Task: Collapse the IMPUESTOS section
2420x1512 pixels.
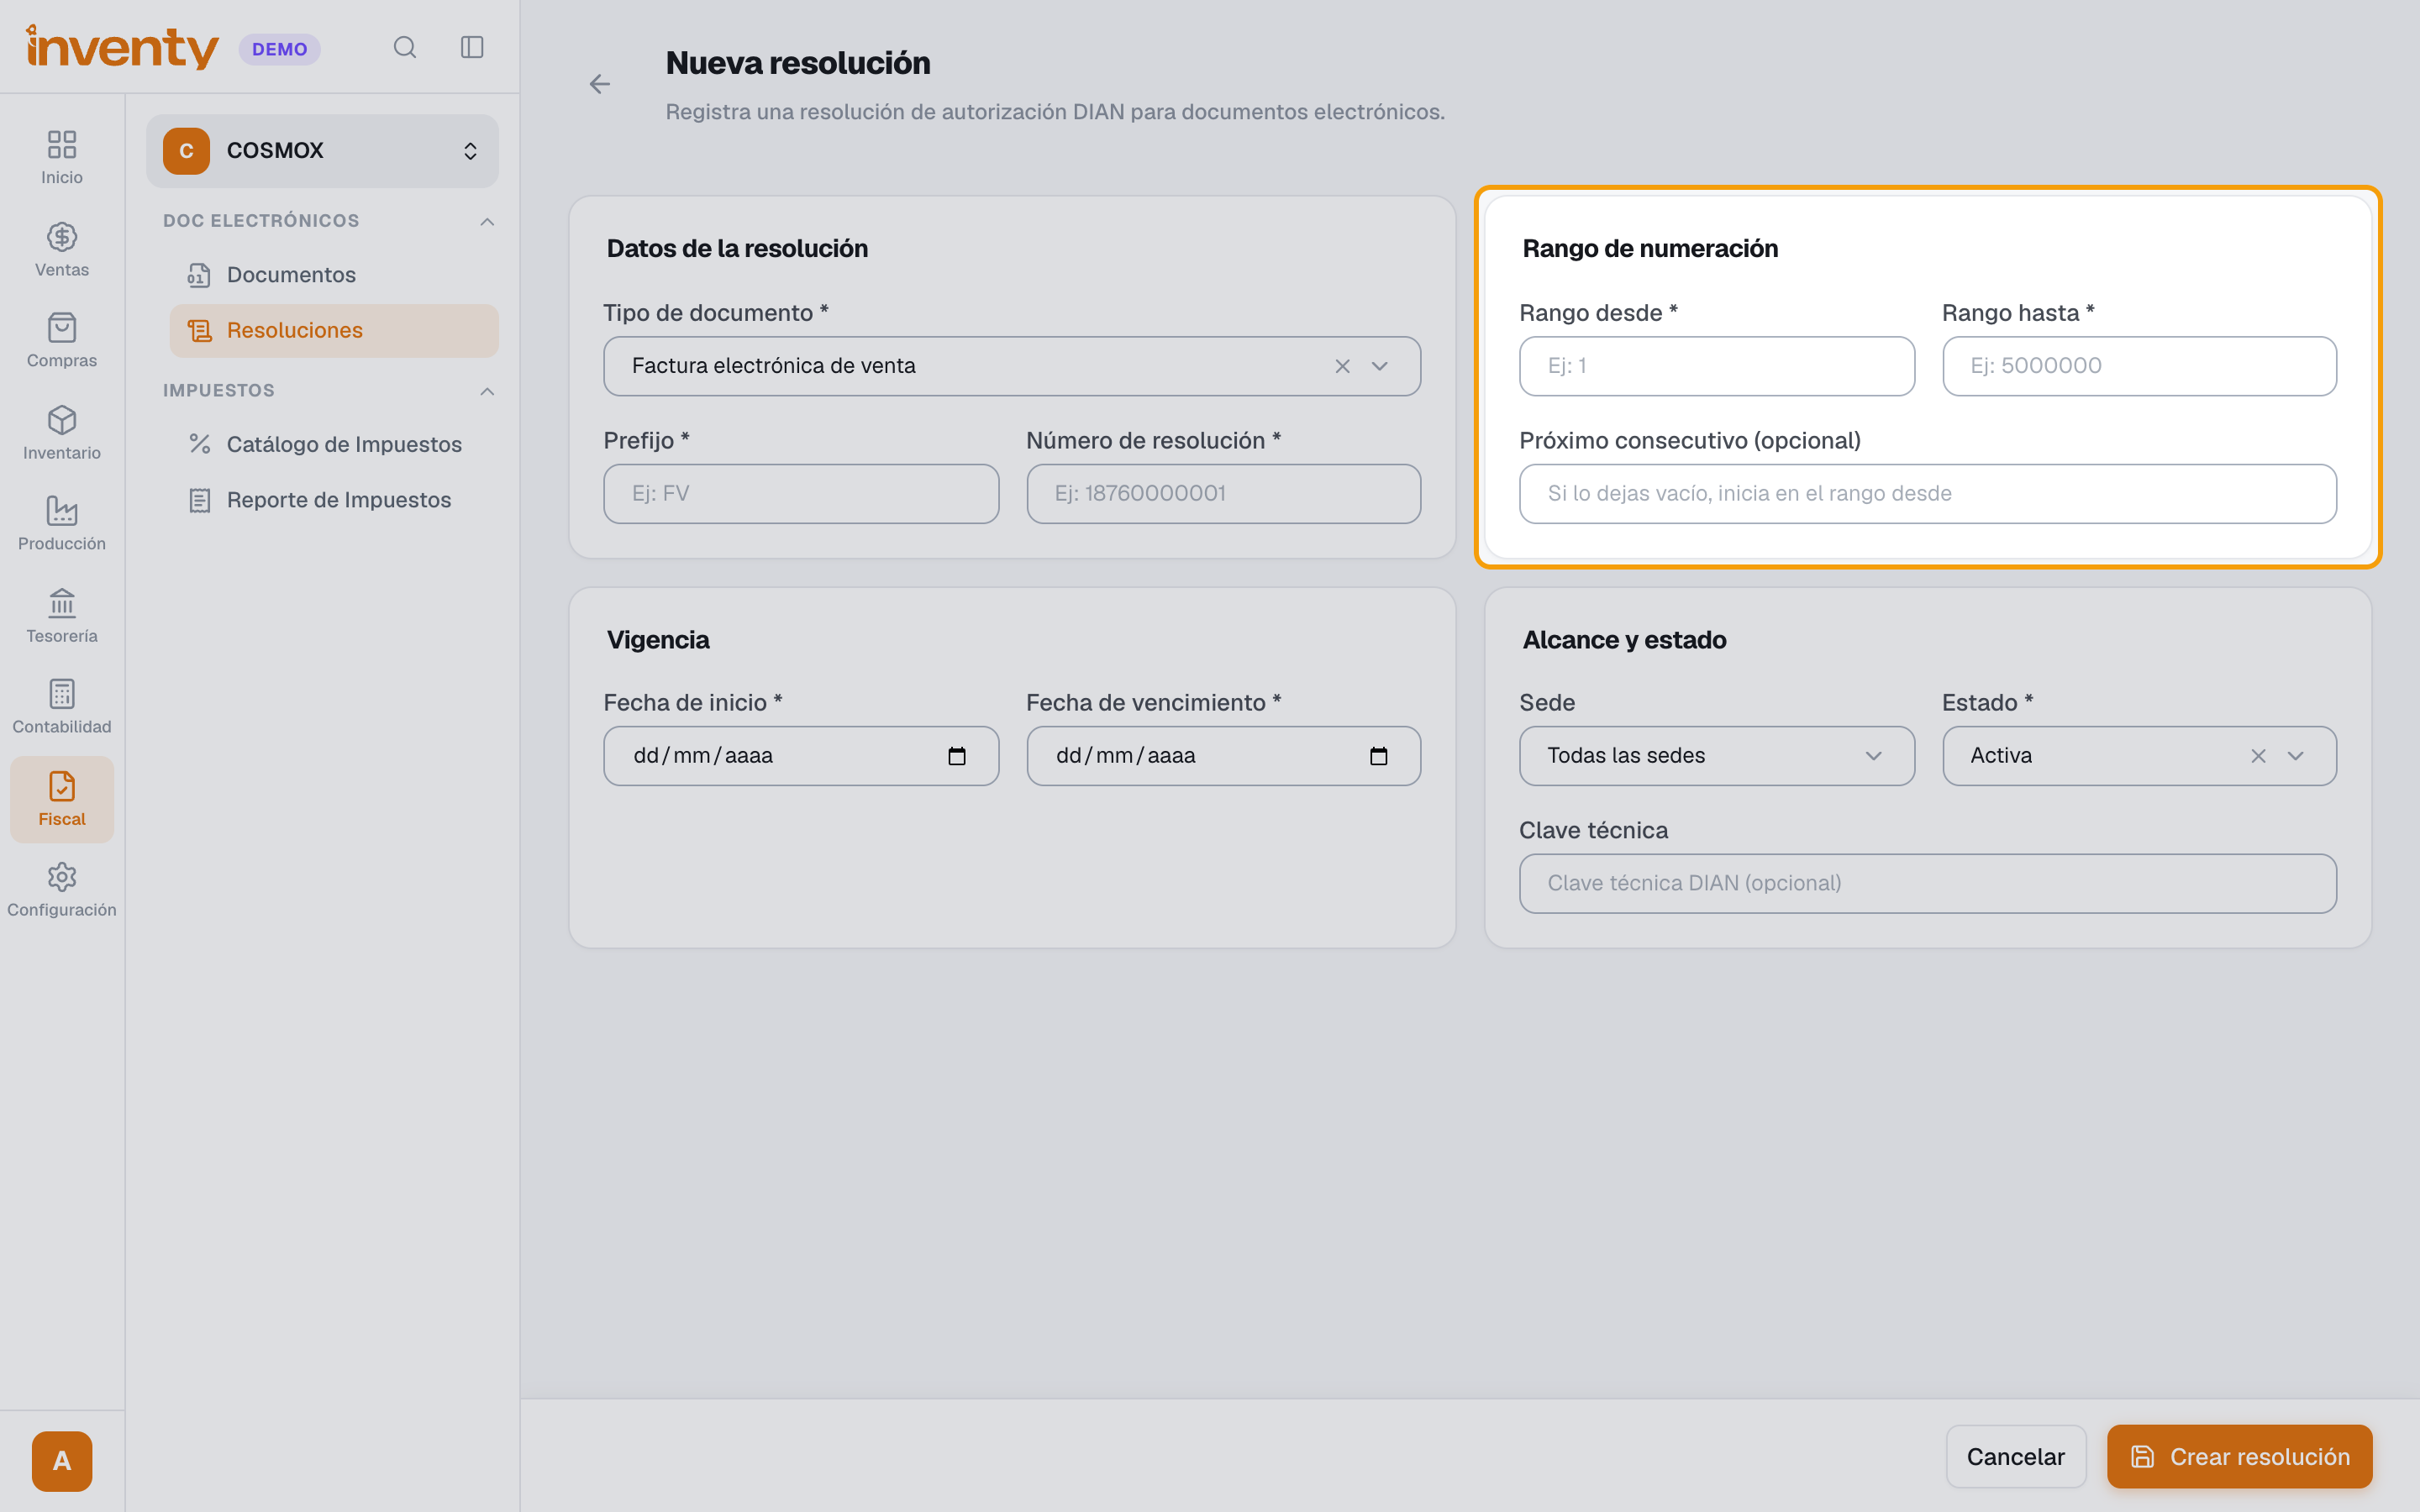Action: point(487,391)
